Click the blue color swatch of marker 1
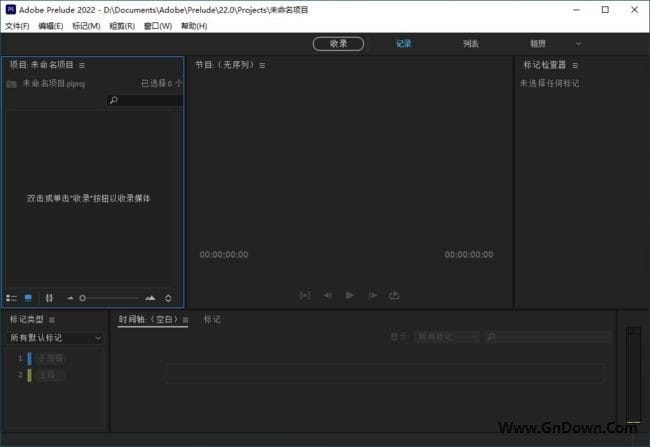Image resolution: width=650 pixels, height=447 pixels. click(x=29, y=358)
